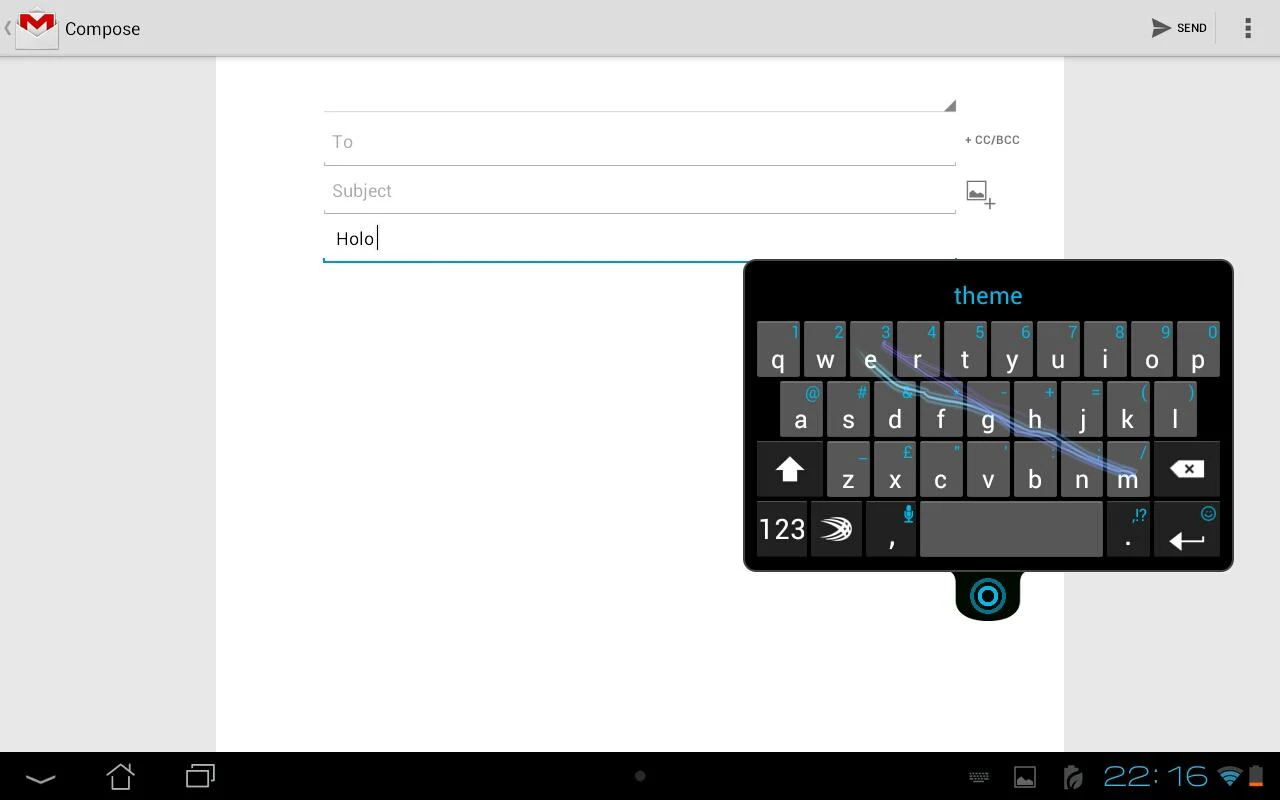Send the email with SEND button
1280x800 pixels.
(1179, 28)
